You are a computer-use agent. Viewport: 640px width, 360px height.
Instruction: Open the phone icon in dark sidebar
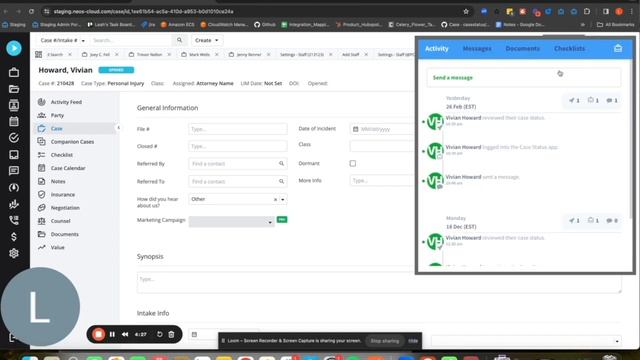point(14,220)
